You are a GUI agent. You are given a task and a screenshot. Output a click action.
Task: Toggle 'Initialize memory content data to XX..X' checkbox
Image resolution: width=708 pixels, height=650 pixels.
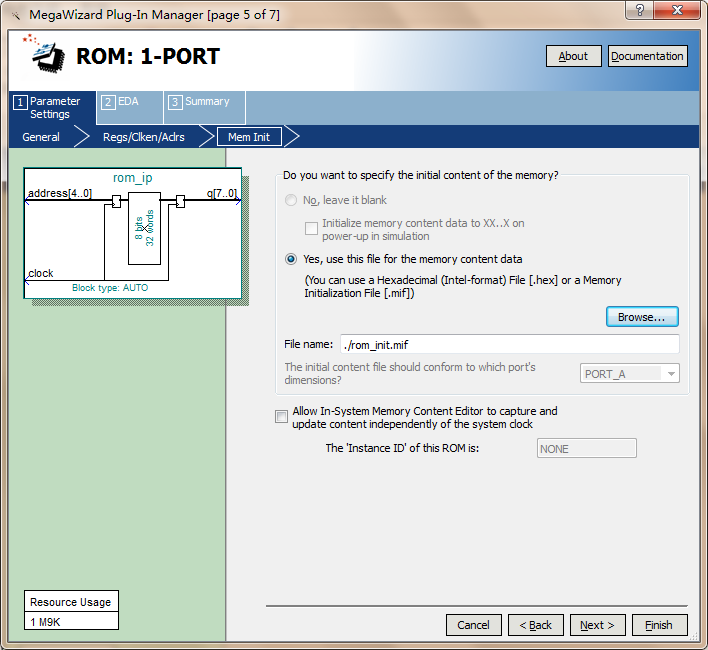pos(311,228)
